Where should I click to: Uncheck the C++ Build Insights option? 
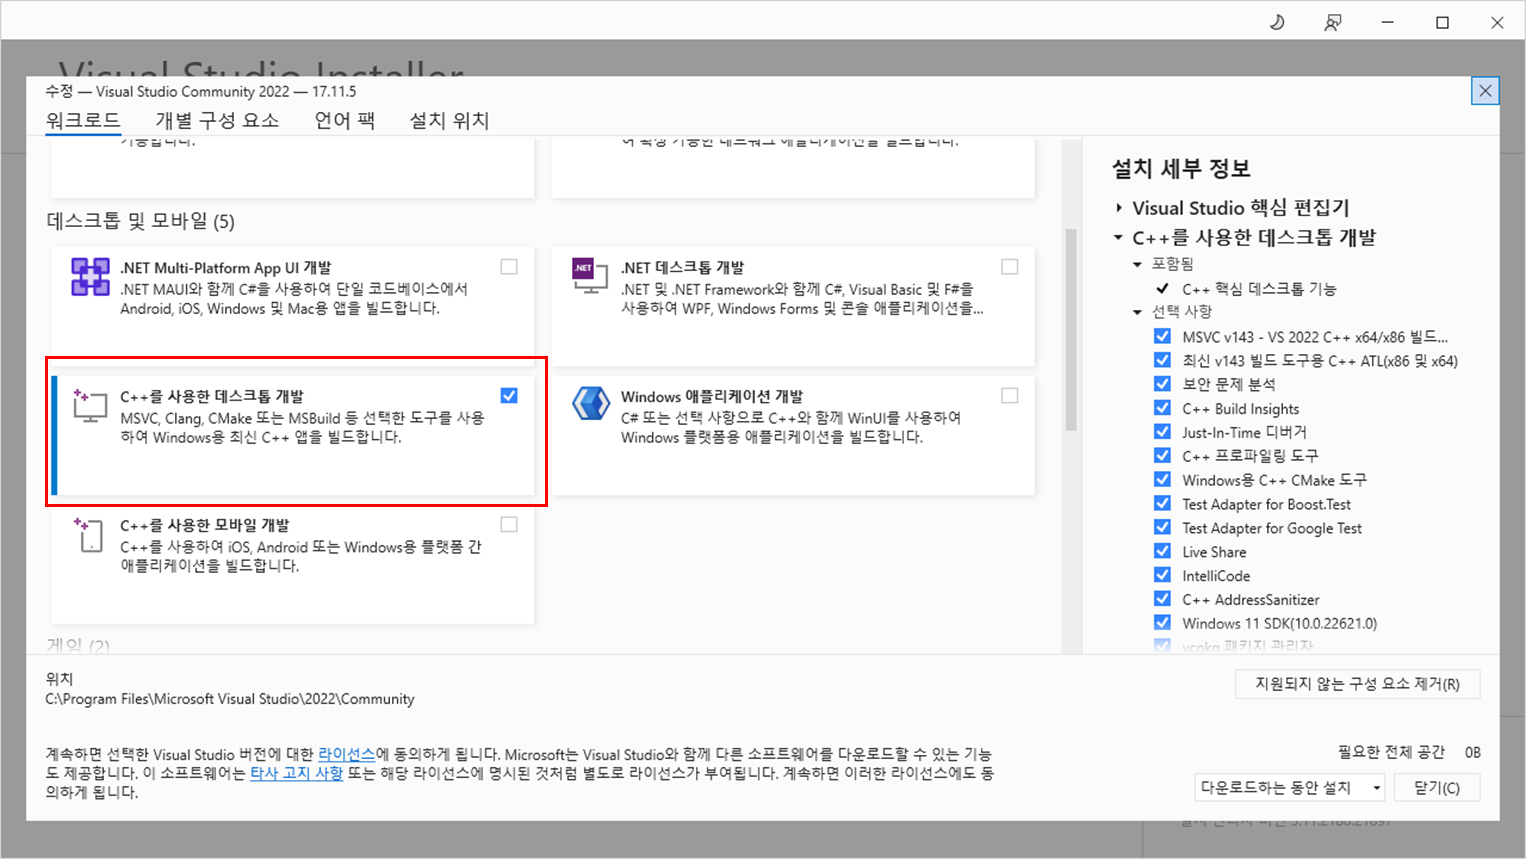click(1162, 408)
